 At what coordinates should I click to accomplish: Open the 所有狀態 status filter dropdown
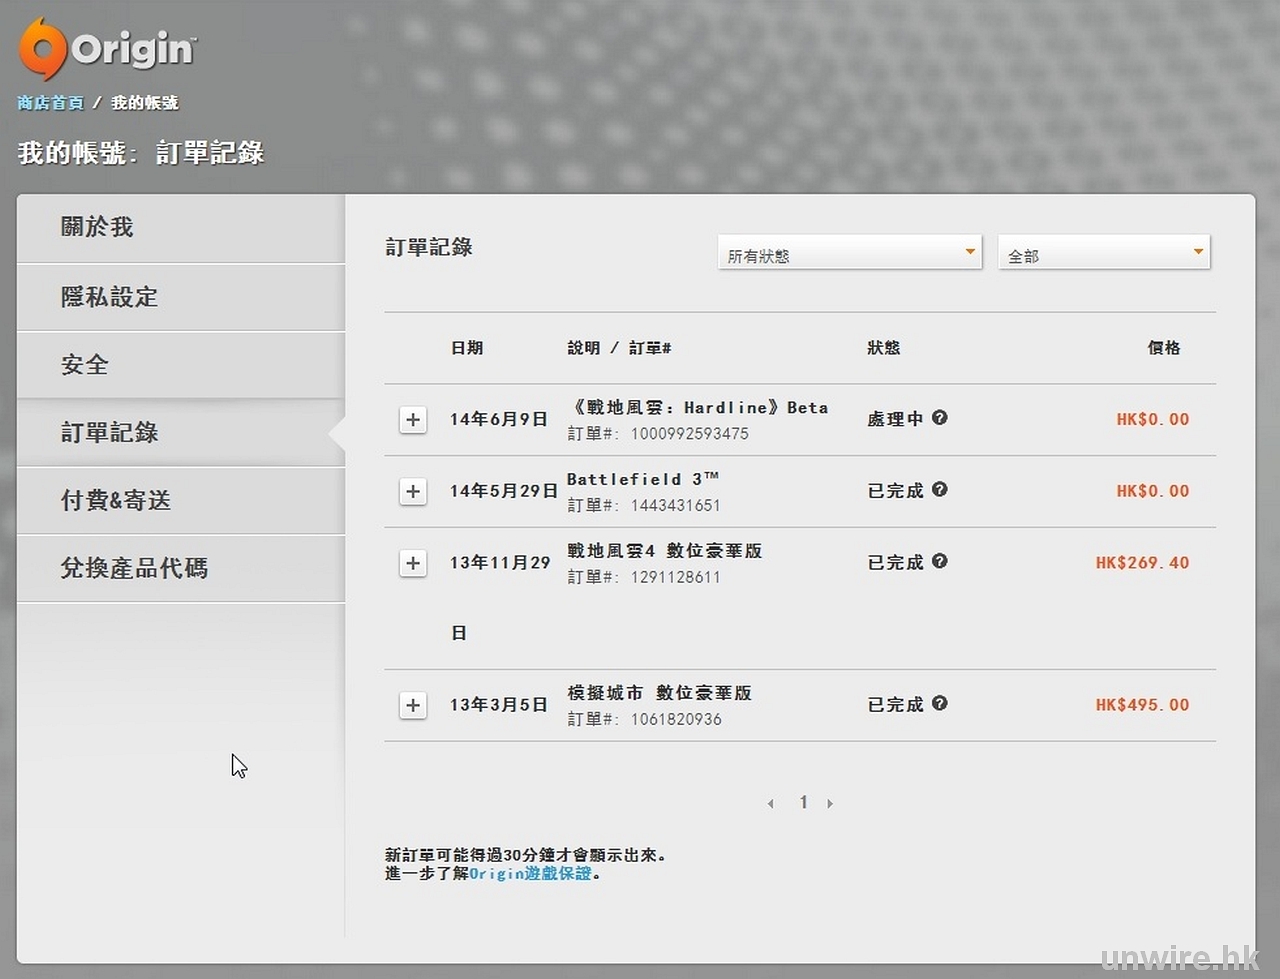[850, 253]
